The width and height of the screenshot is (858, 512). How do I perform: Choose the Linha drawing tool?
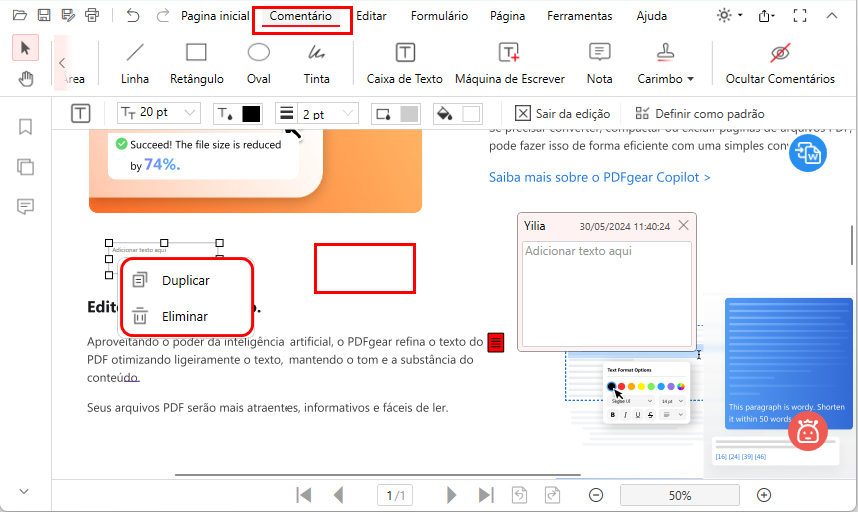(135, 64)
